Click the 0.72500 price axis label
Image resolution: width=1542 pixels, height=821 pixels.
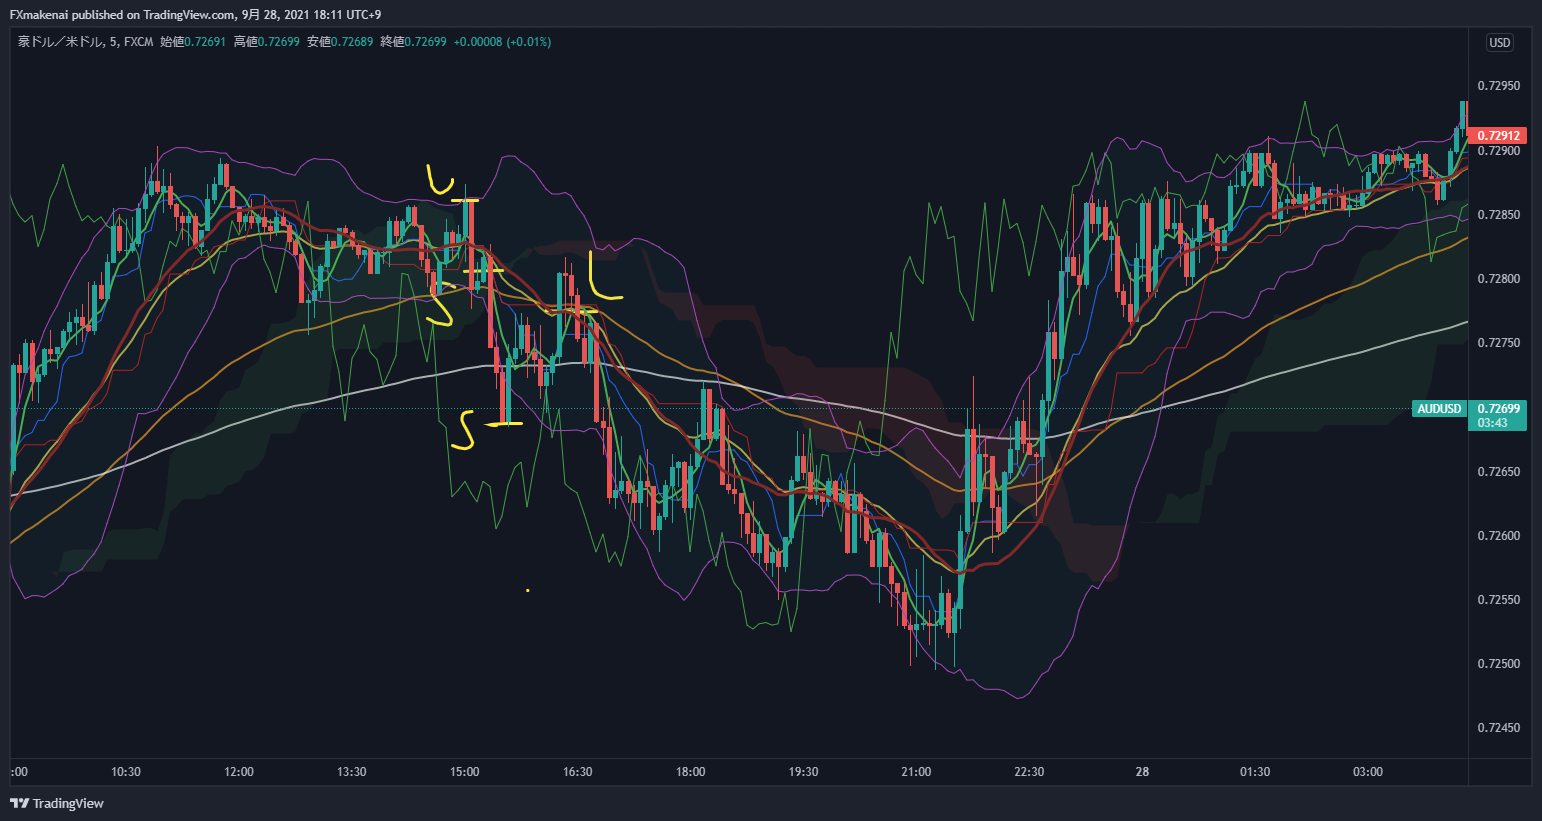(x=1499, y=664)
